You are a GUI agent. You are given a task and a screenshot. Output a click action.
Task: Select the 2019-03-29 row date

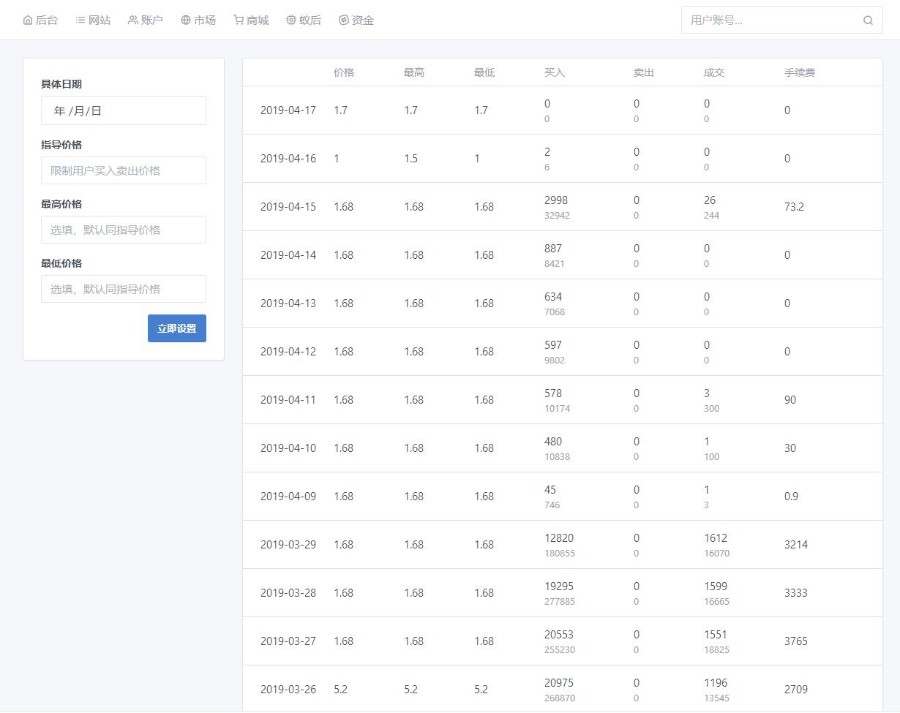click(x=288, y=545)
